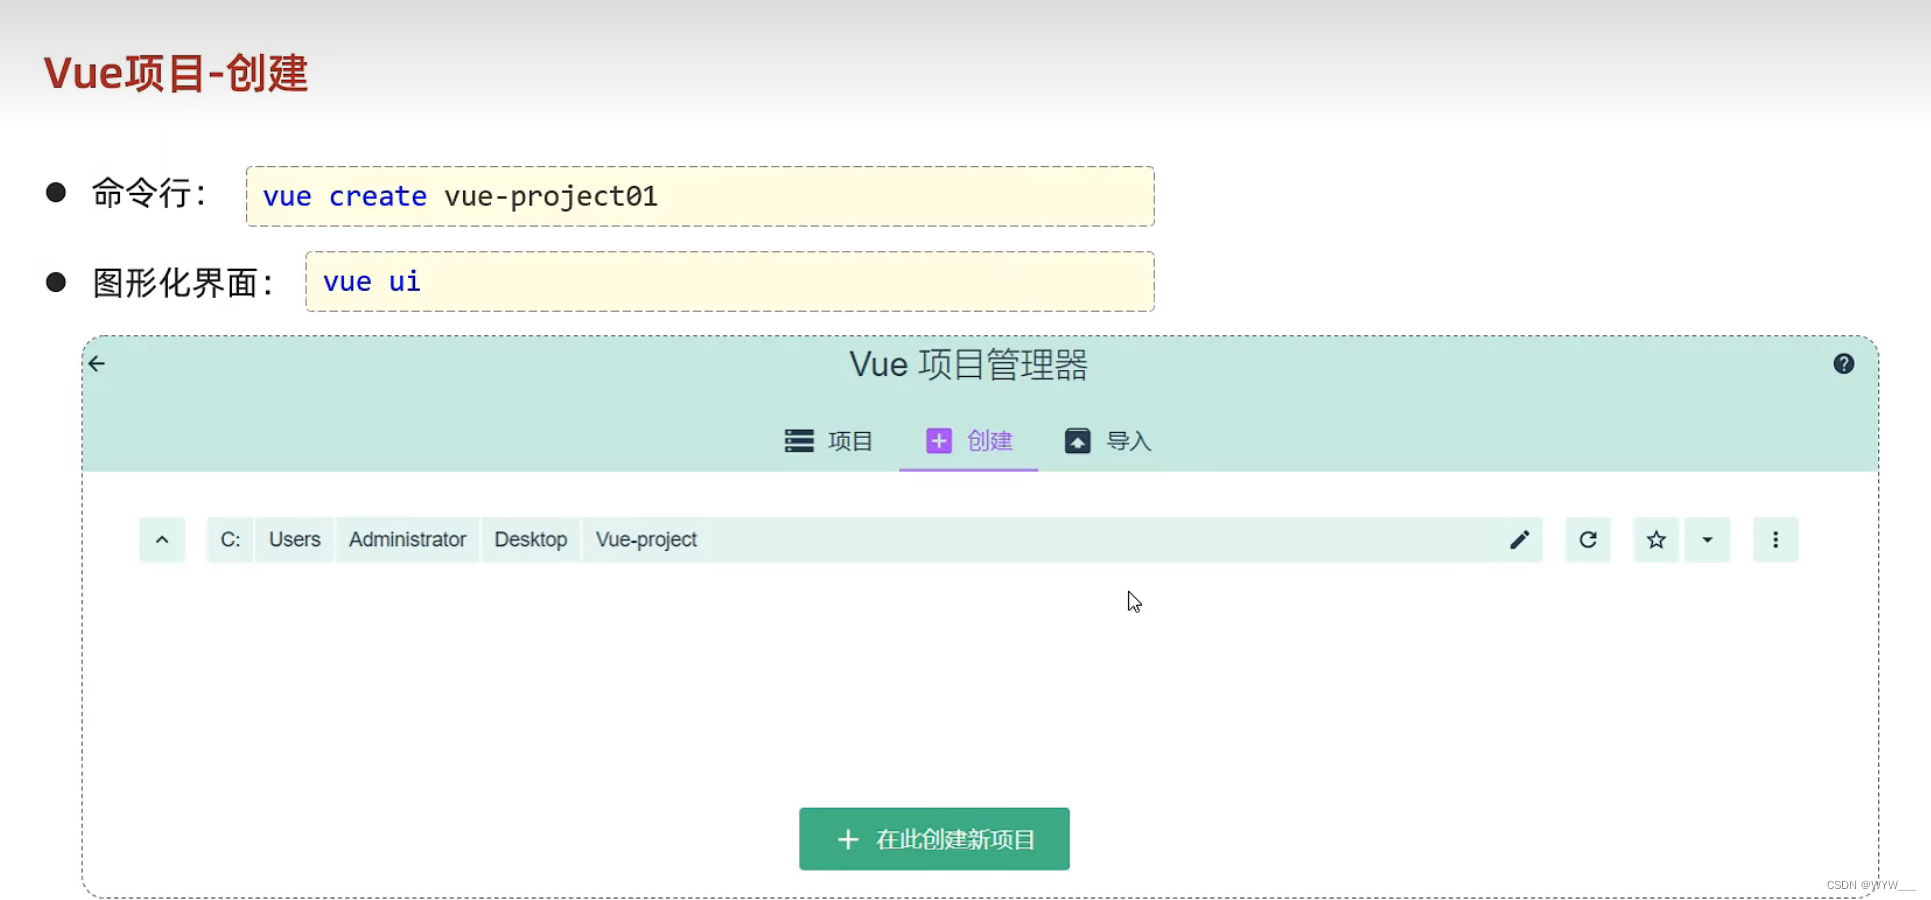Edit the folder path using the pencil icon
Image resolution: width=1931 pixels, height=900 pixels.
pyautogui.click(x=1520, y=539)
